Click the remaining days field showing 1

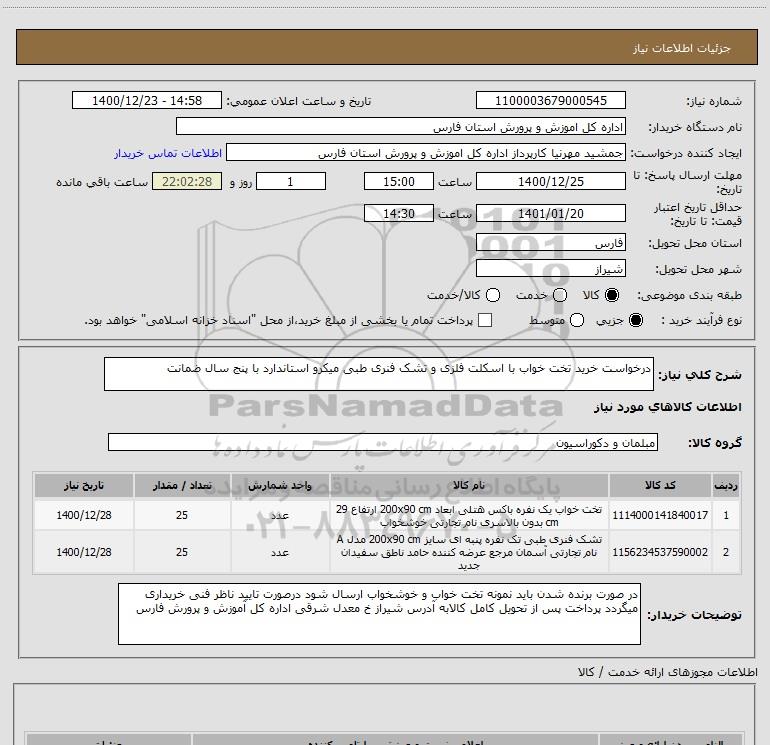pos(291,181)
